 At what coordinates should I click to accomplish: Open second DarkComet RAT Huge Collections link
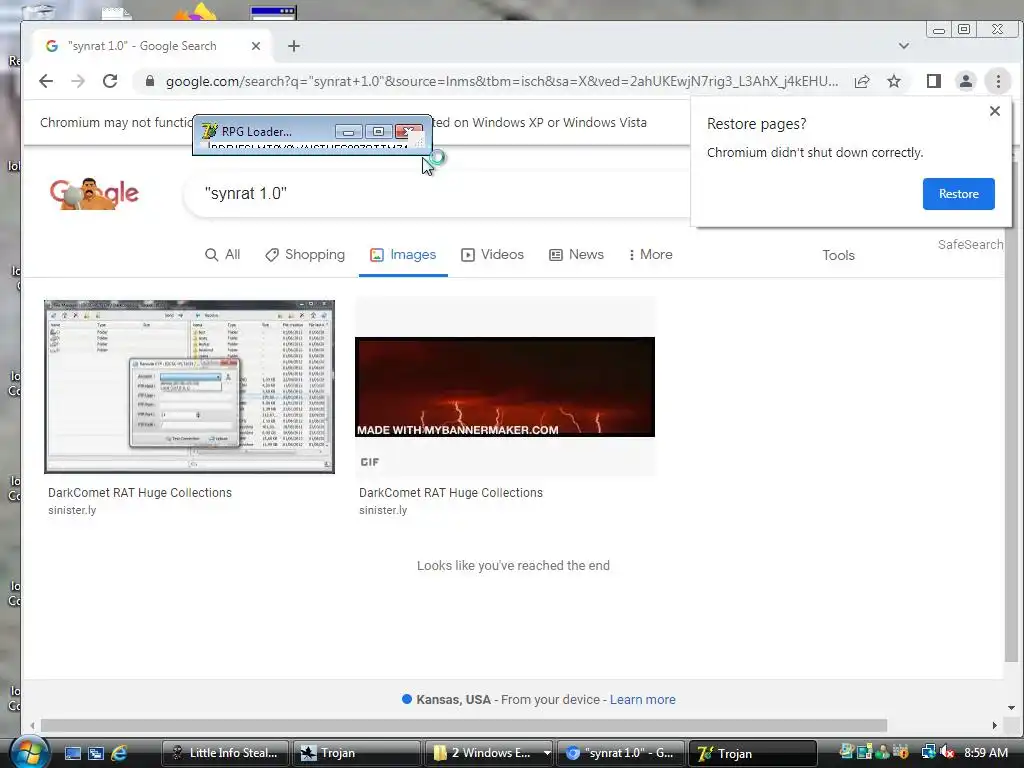click(451, 492)
